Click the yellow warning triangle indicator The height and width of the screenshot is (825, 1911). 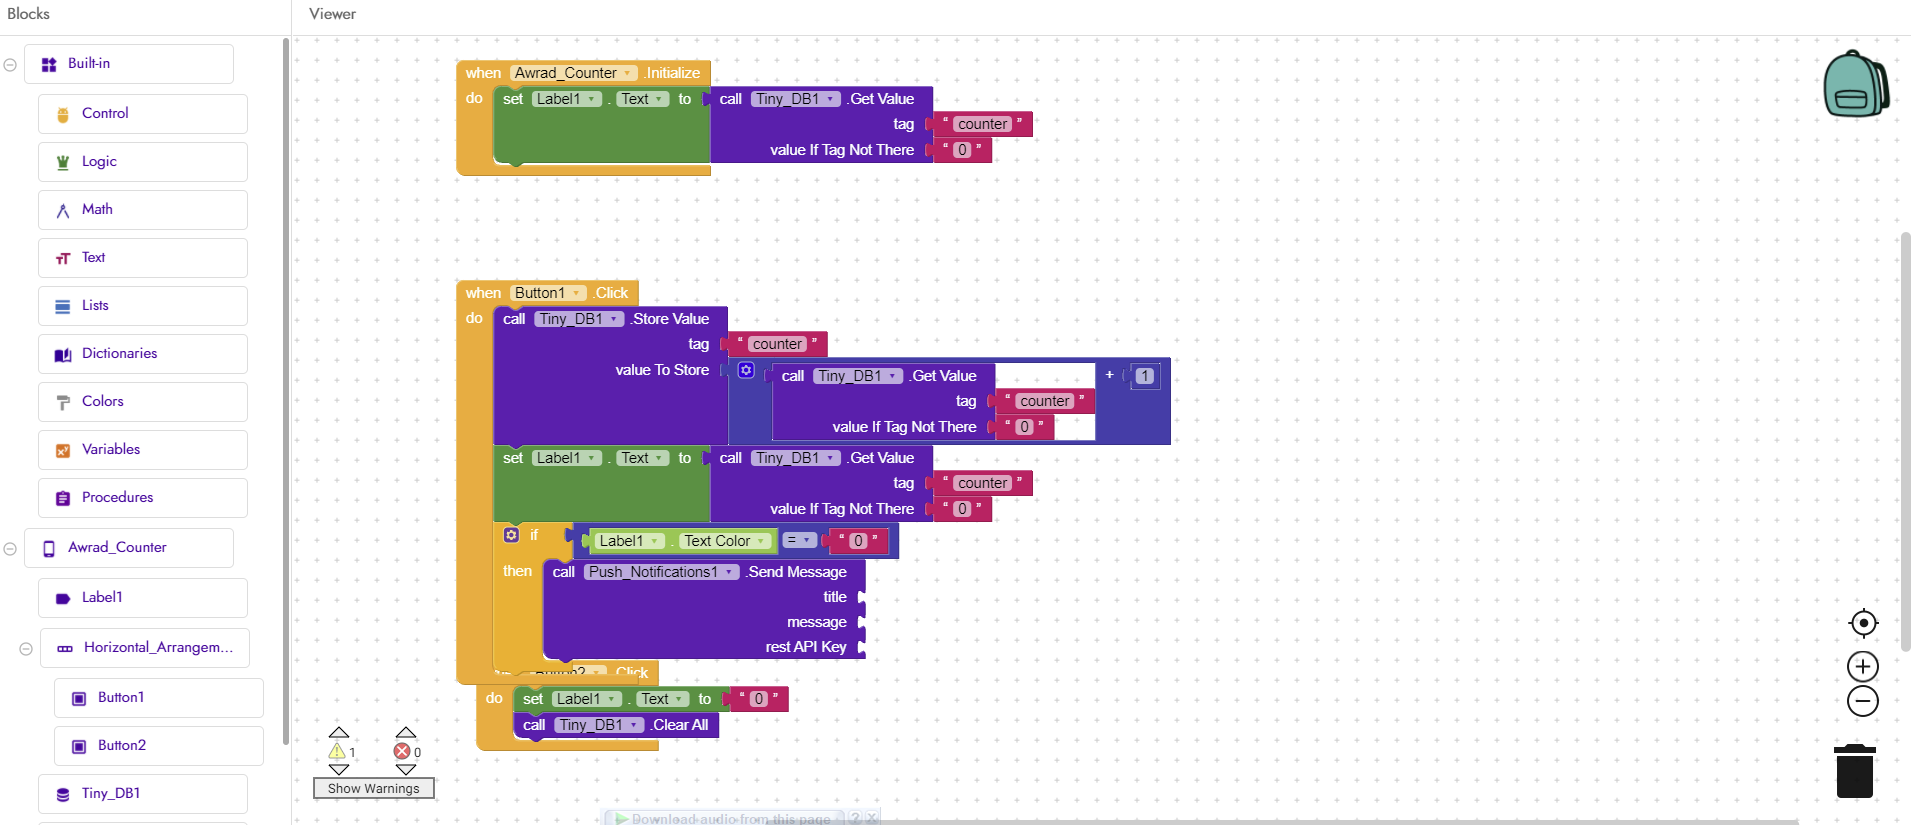point(337,751)
